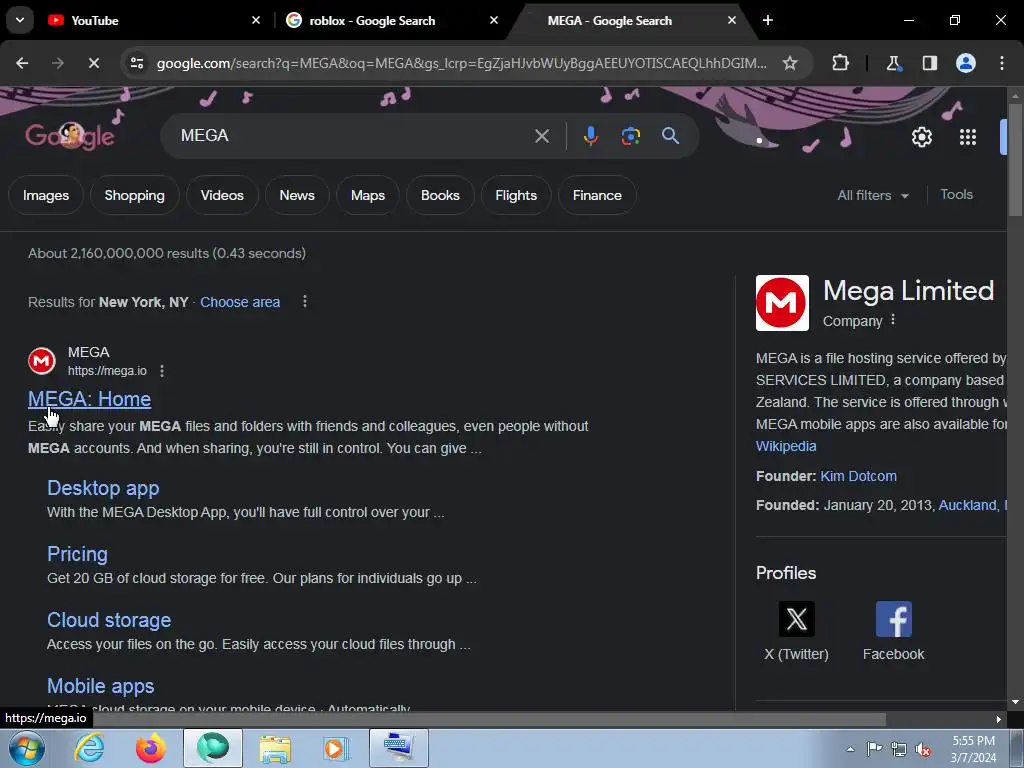The height and width of the screenshot is (768, 1024).
Task: Clear the search box with X icon
Action: (541, 136)
